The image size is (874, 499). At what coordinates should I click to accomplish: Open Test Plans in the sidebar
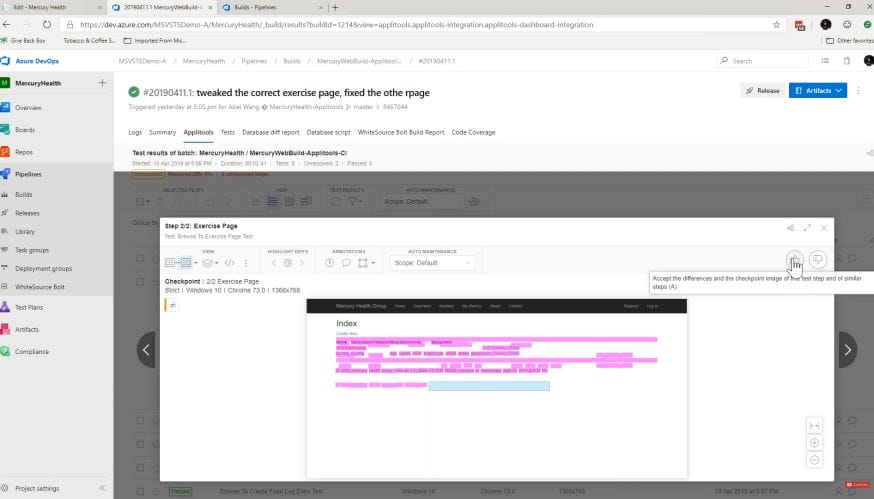(29, 307)
